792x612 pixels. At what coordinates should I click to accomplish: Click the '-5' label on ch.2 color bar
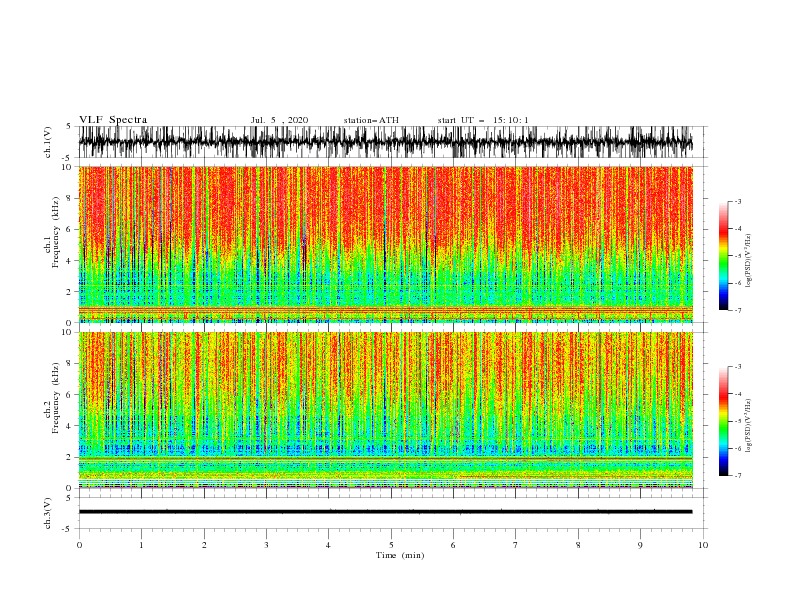(738, 421)
